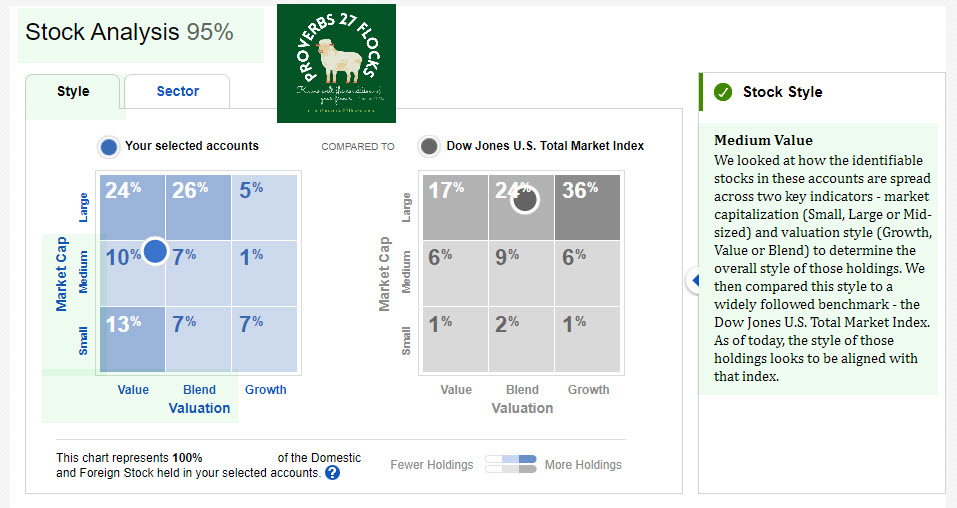Viewport: 957px width, 508px height.
Task: Select the Large Blend 26% cell in your chart
Action: (198, 207)
